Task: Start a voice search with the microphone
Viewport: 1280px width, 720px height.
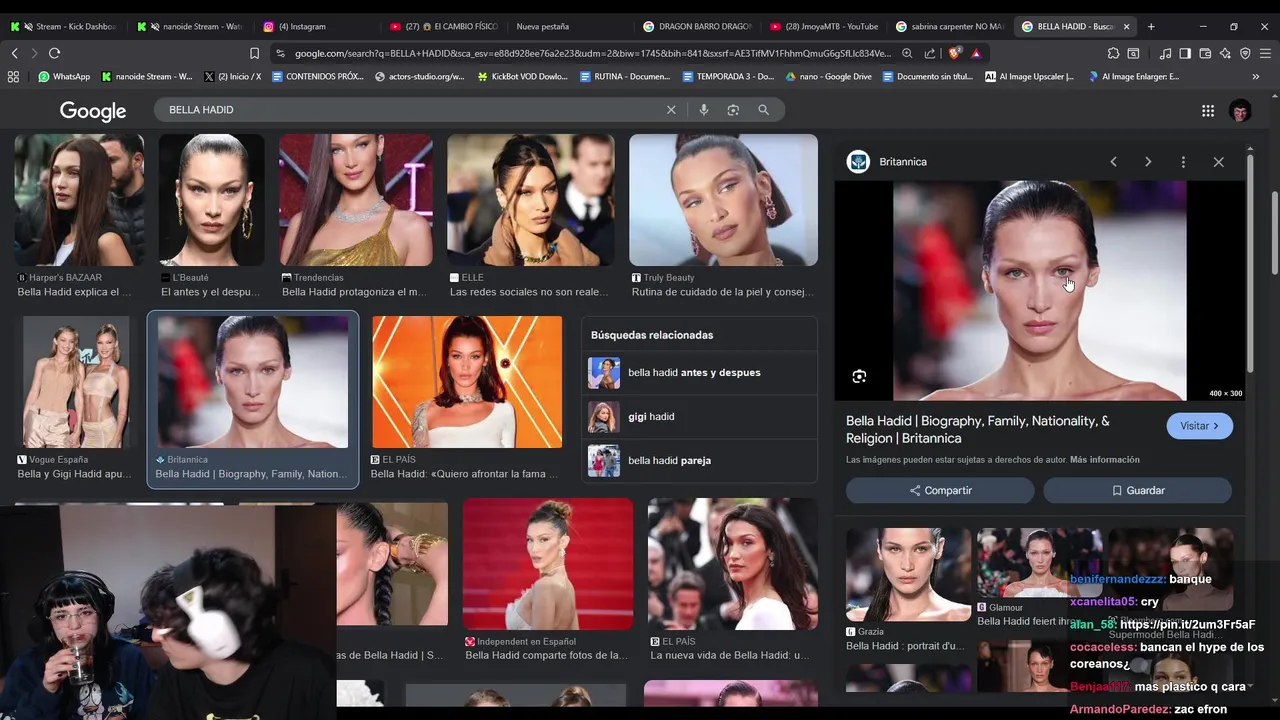Action: click(x=704, y=110)
